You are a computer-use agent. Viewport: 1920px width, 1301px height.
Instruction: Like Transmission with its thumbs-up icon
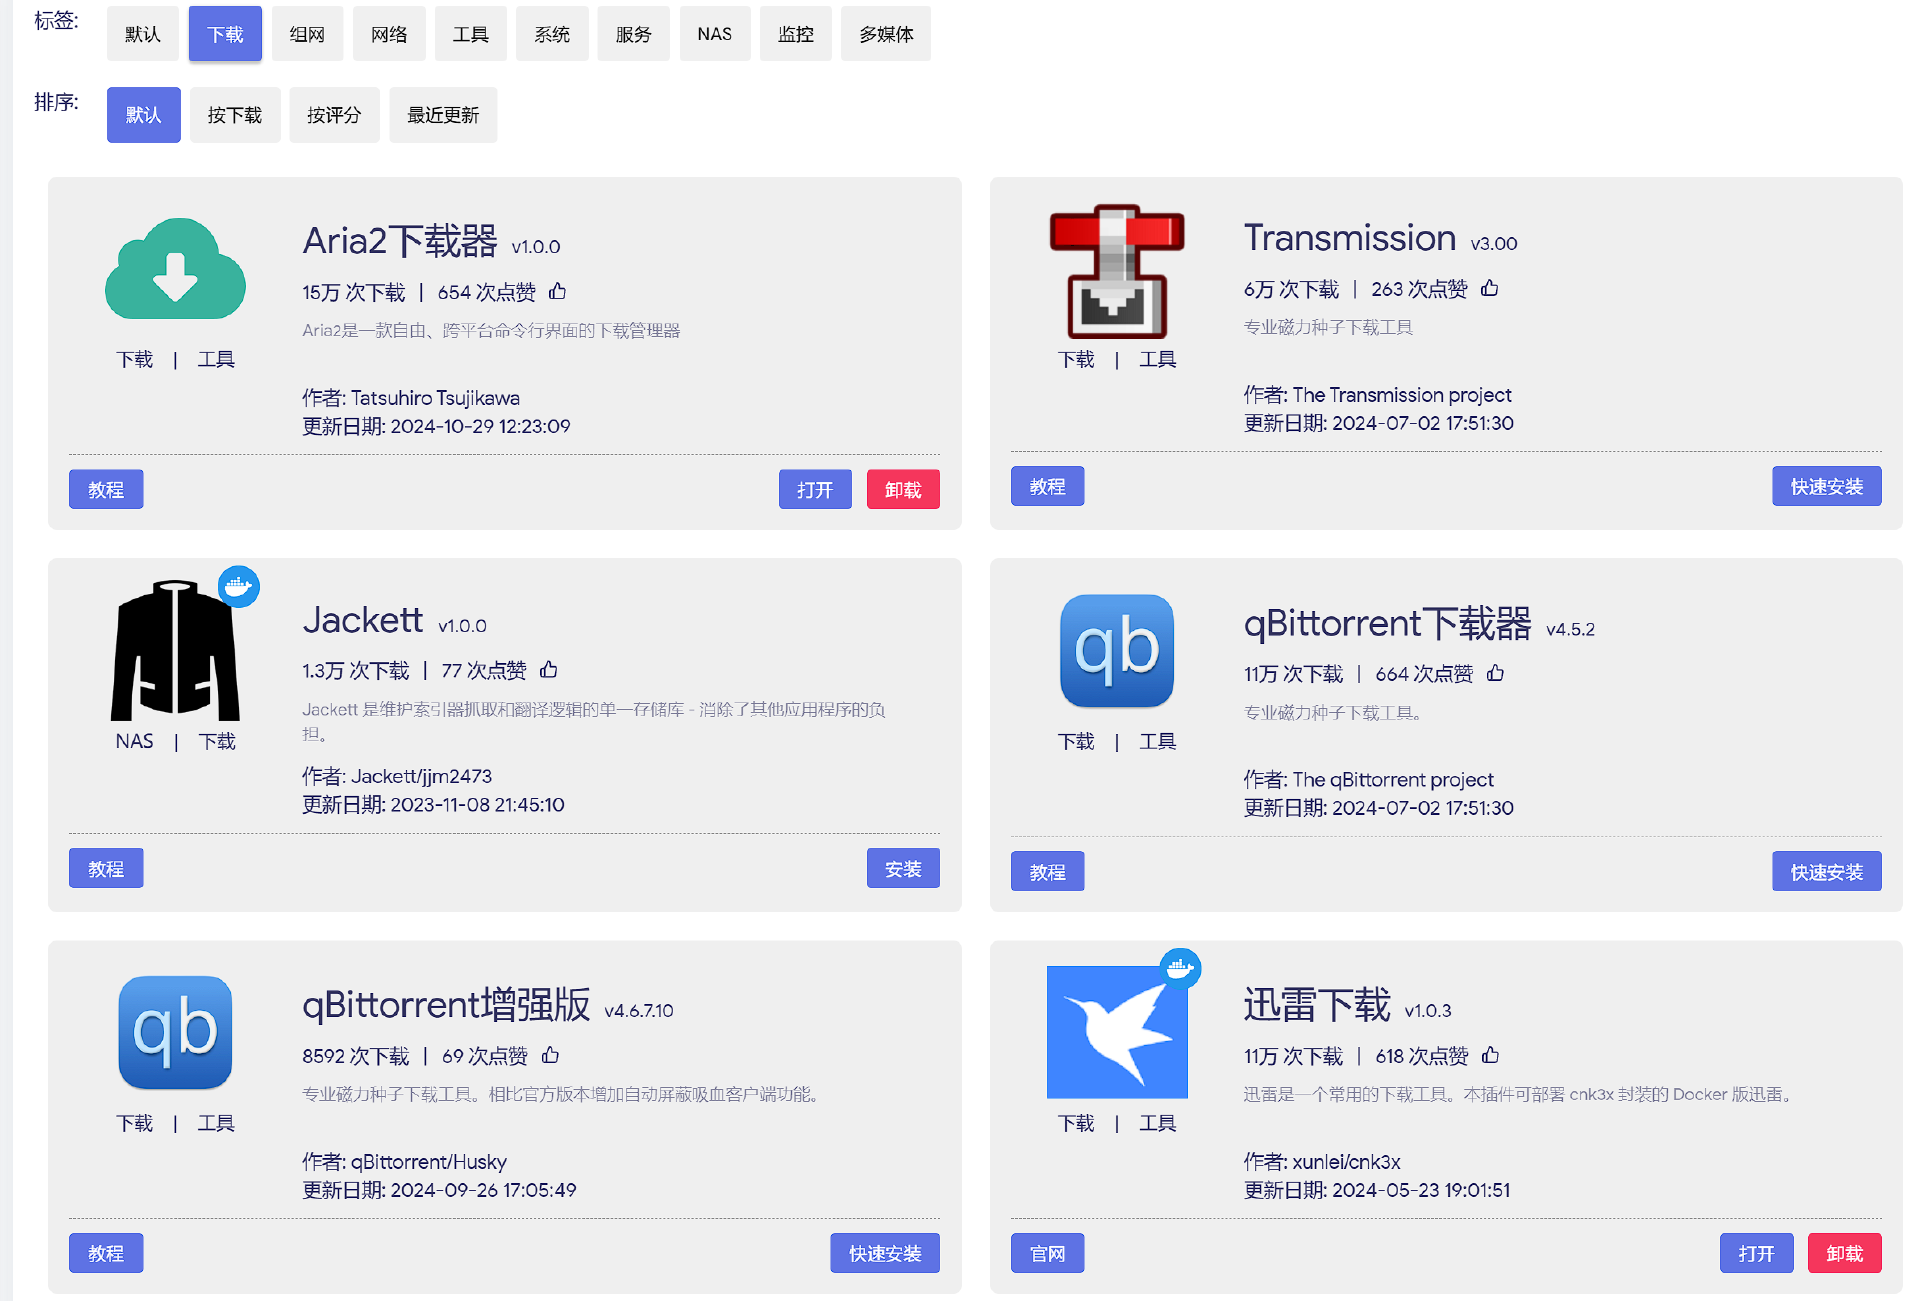1489,288
